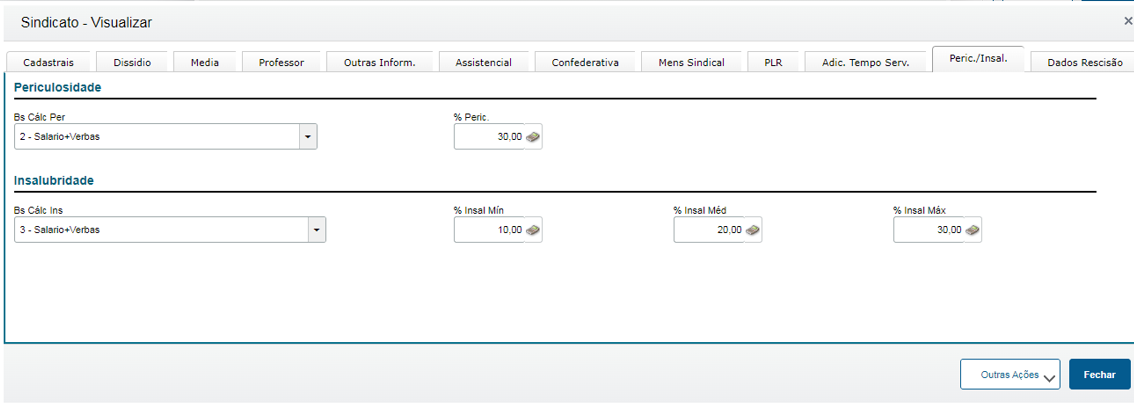1134x406 pixels.
Task: Select the Dados Rescisão tab
Action: tap(1084, 62)
